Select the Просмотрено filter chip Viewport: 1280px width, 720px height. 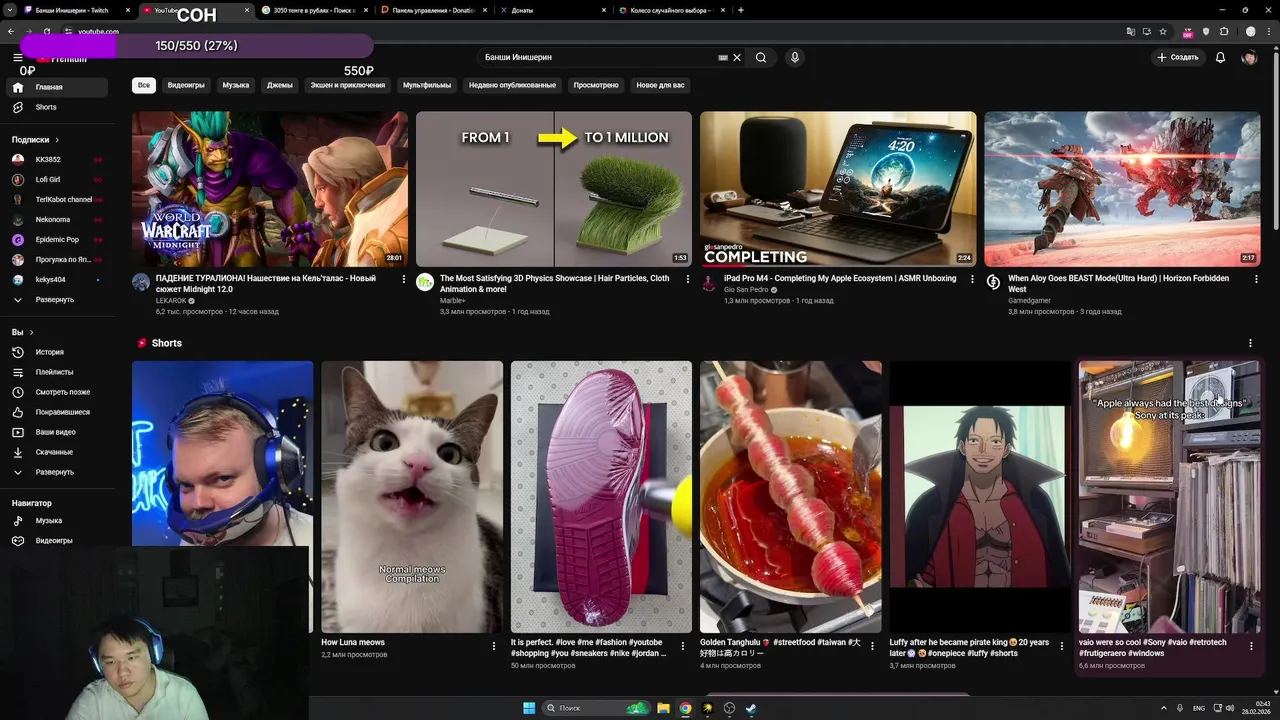(x=596, y=85)
